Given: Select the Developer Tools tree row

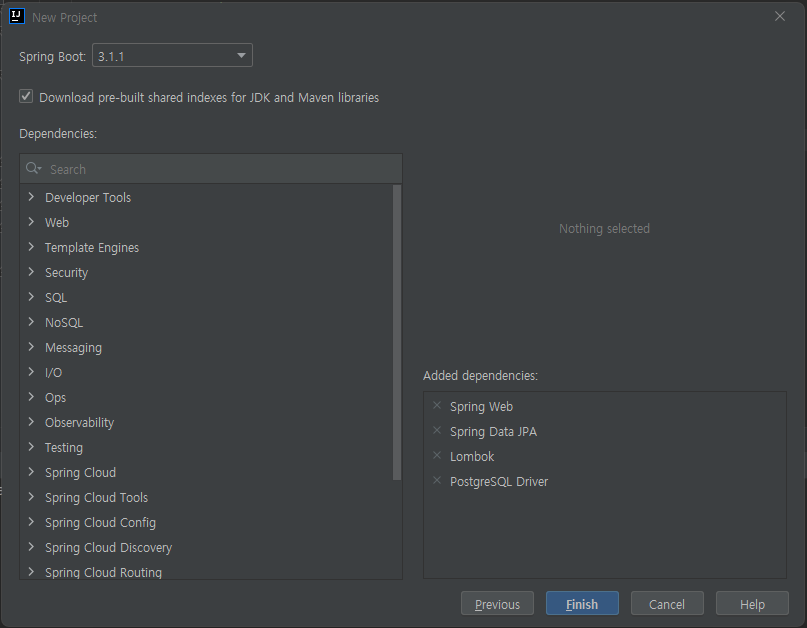Looking at the screenshot, I should (x=206, y=197).
